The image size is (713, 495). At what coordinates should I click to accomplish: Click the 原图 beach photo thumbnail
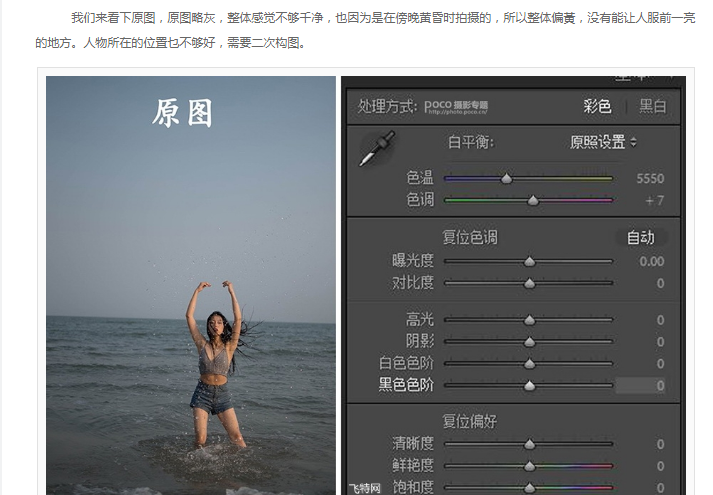pyautogui.click(x=191, y=285)
